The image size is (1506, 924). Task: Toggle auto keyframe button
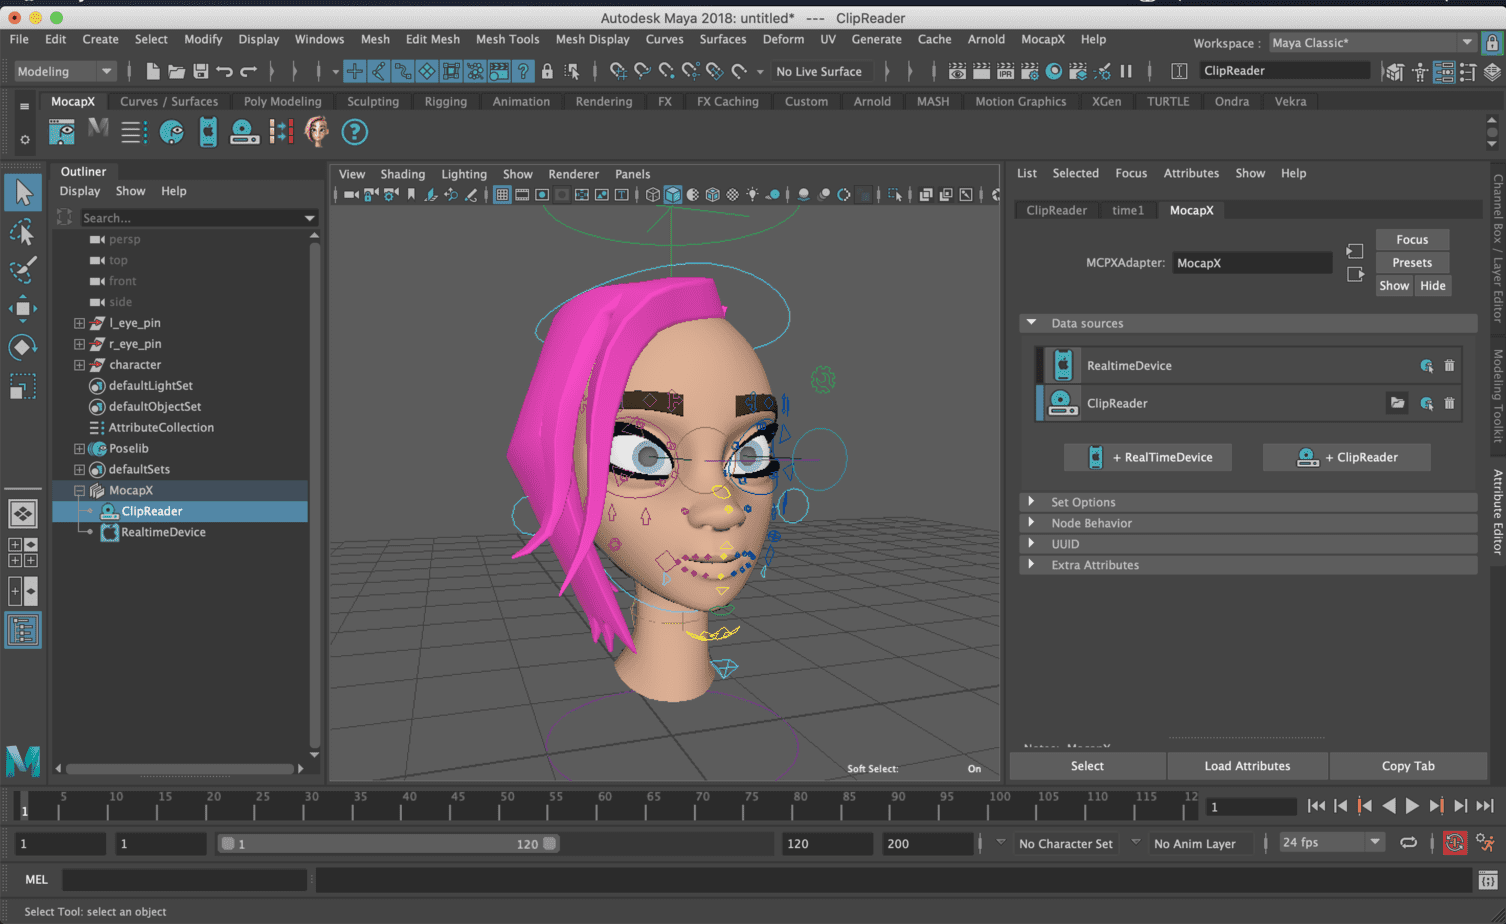(1455, 844)
